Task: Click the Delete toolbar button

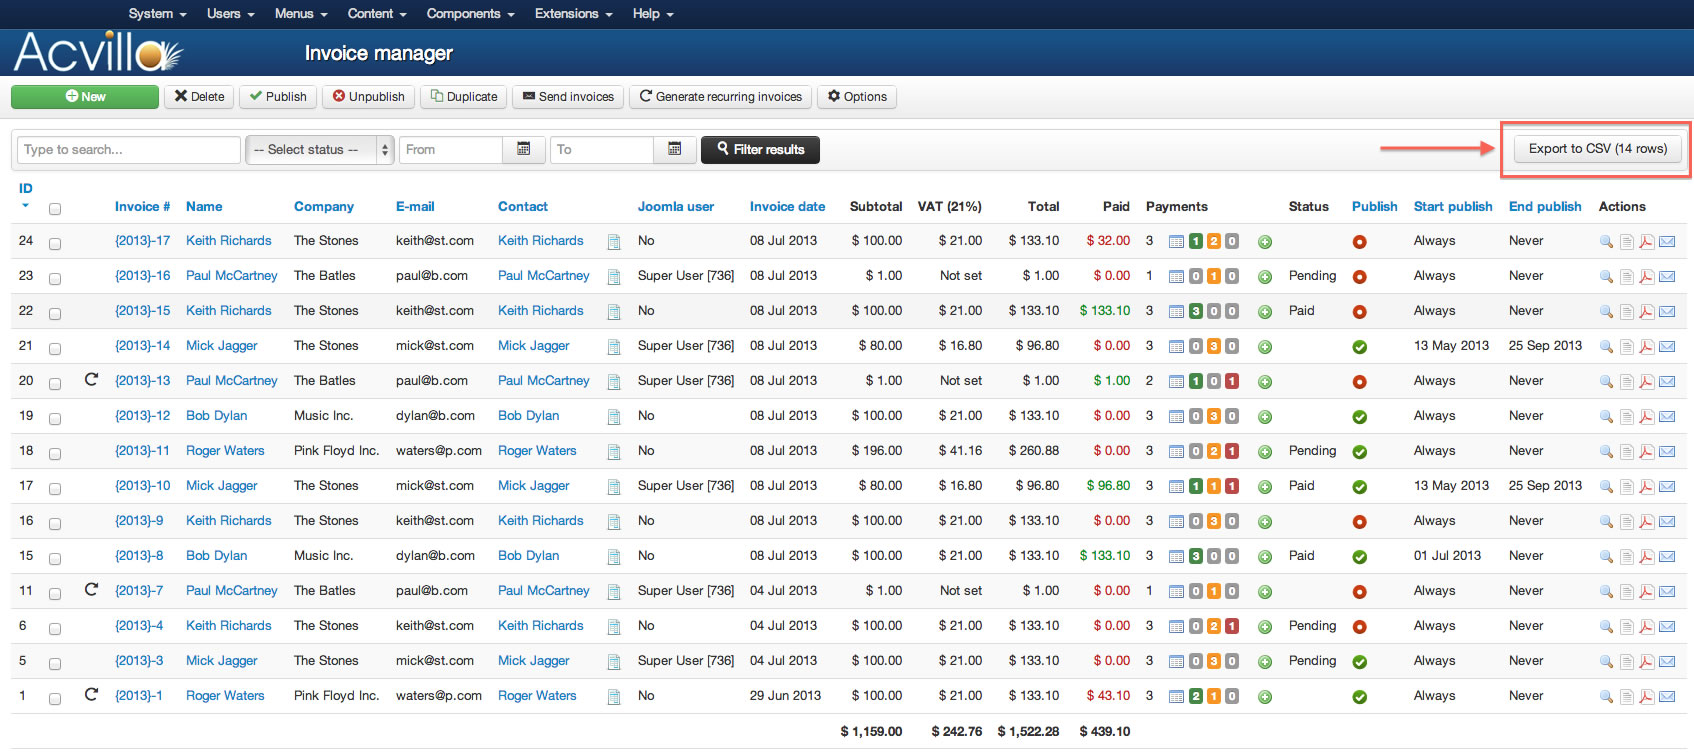Action: 199,96
